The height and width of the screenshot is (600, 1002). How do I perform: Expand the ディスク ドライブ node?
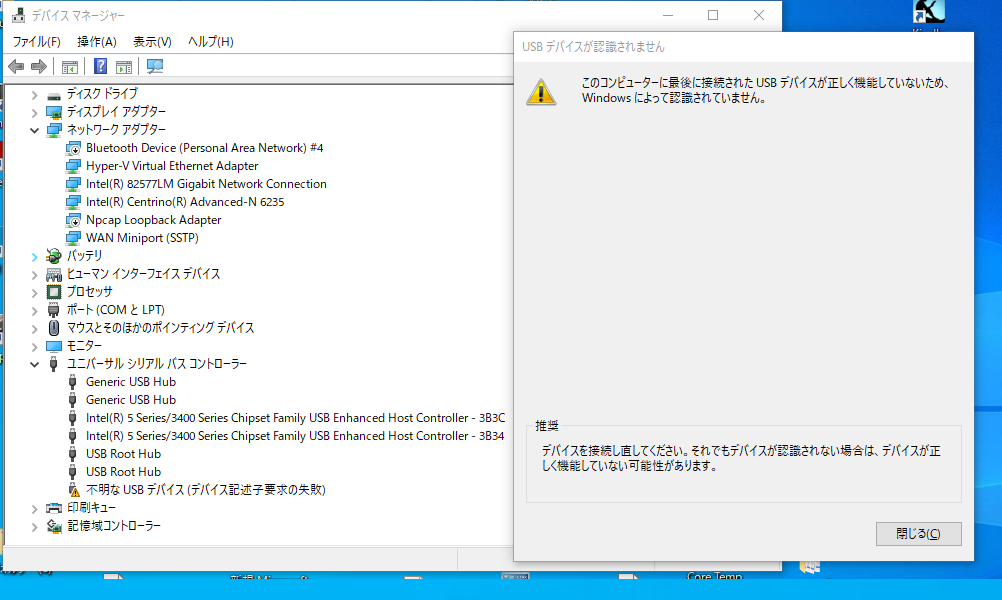[35, 95]
